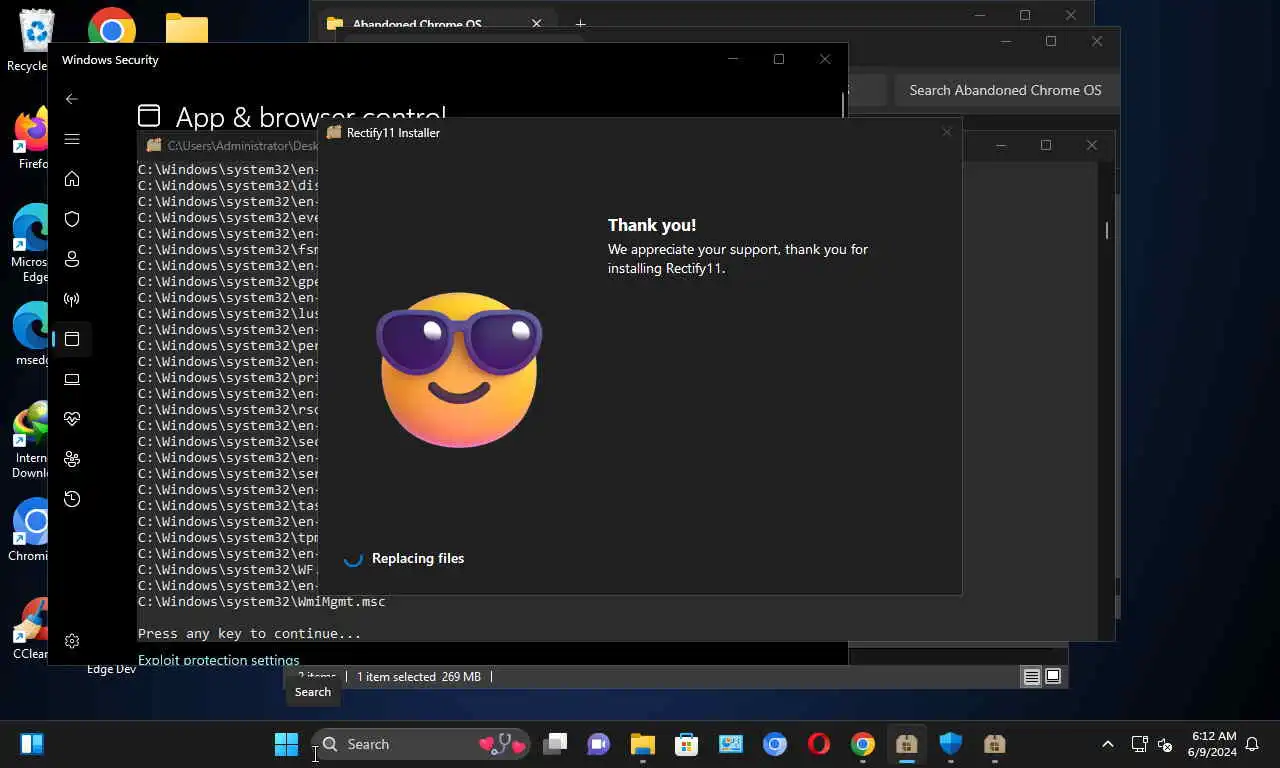This screenshot has height=768, width=1280.
Task: Close the Abandoned Chrome OS tab
Action: click(x=536, y=24)
